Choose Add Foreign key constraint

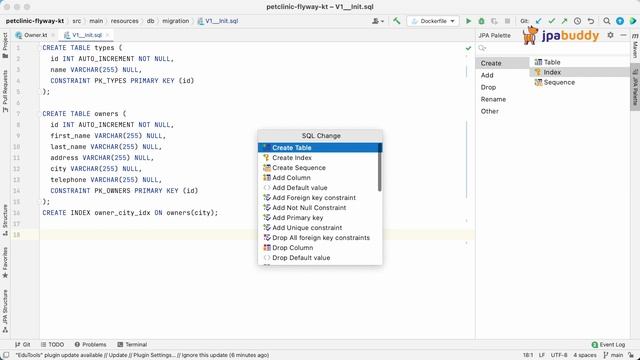click(x=318, y=198)
